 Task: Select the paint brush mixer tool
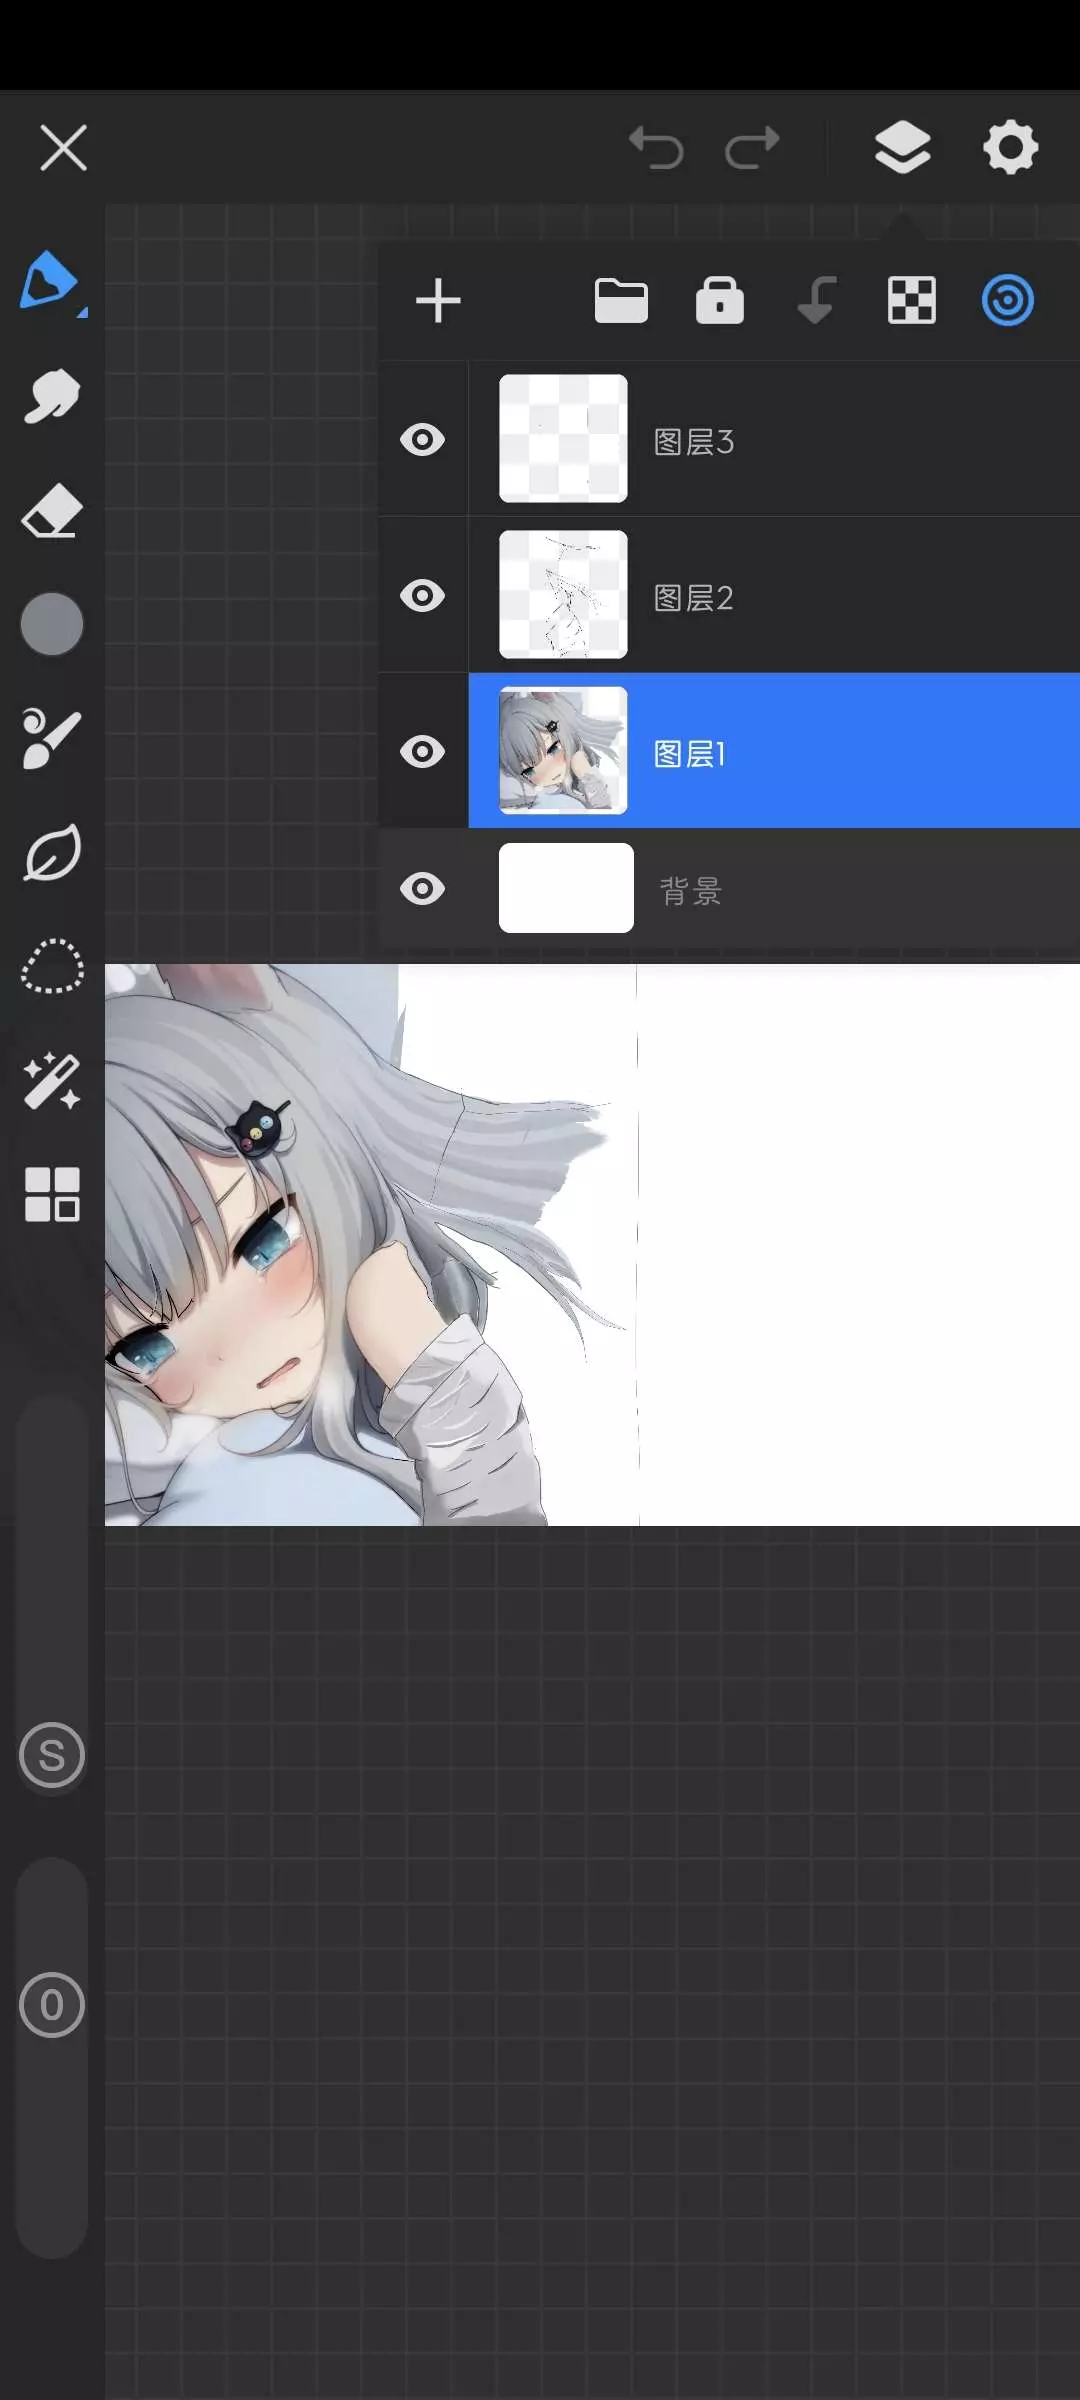pos(51,739)
